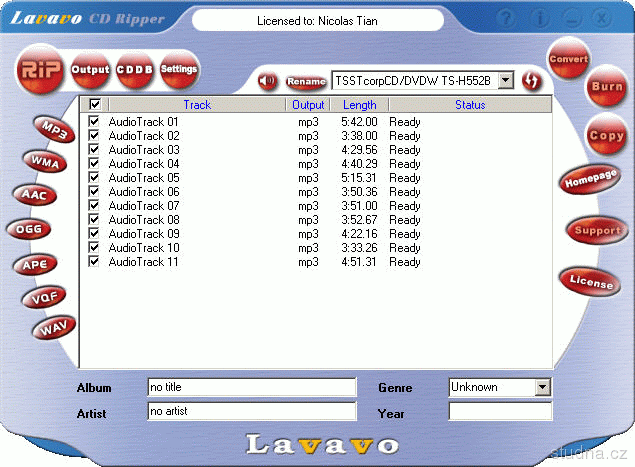Uncheck AudioTrack 09 checkbox
The height and width of the screenshot is (467, 635).
tap(94, 233)
